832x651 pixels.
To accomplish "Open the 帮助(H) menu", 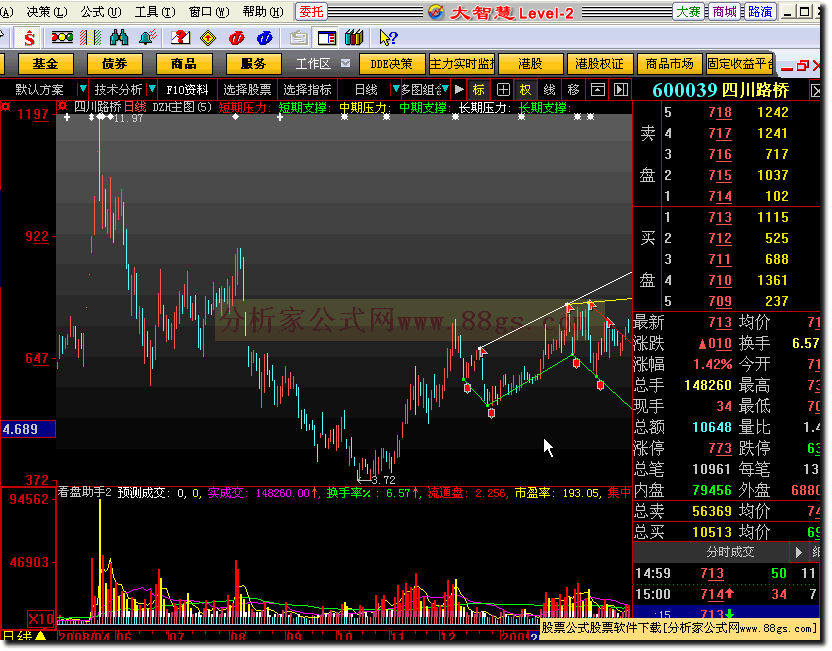I will (263, 12).
